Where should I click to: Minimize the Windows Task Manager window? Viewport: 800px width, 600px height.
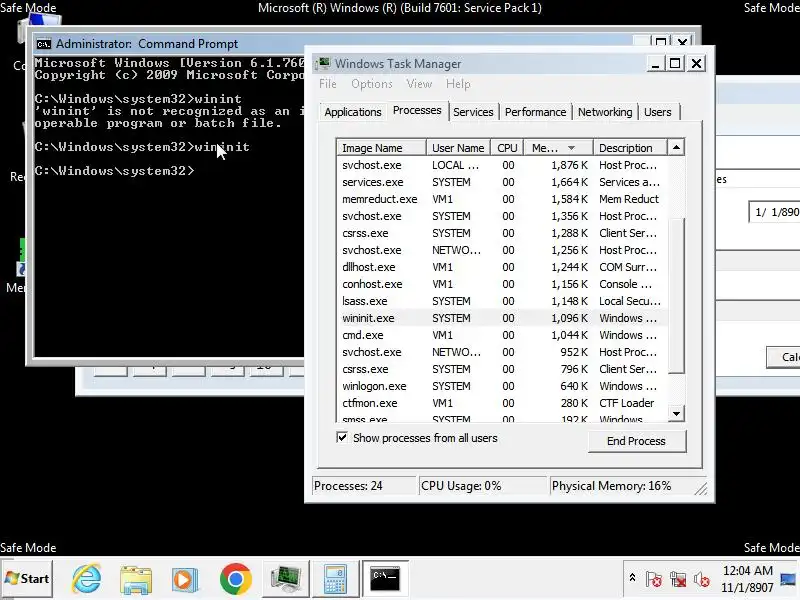coord(655,63)
